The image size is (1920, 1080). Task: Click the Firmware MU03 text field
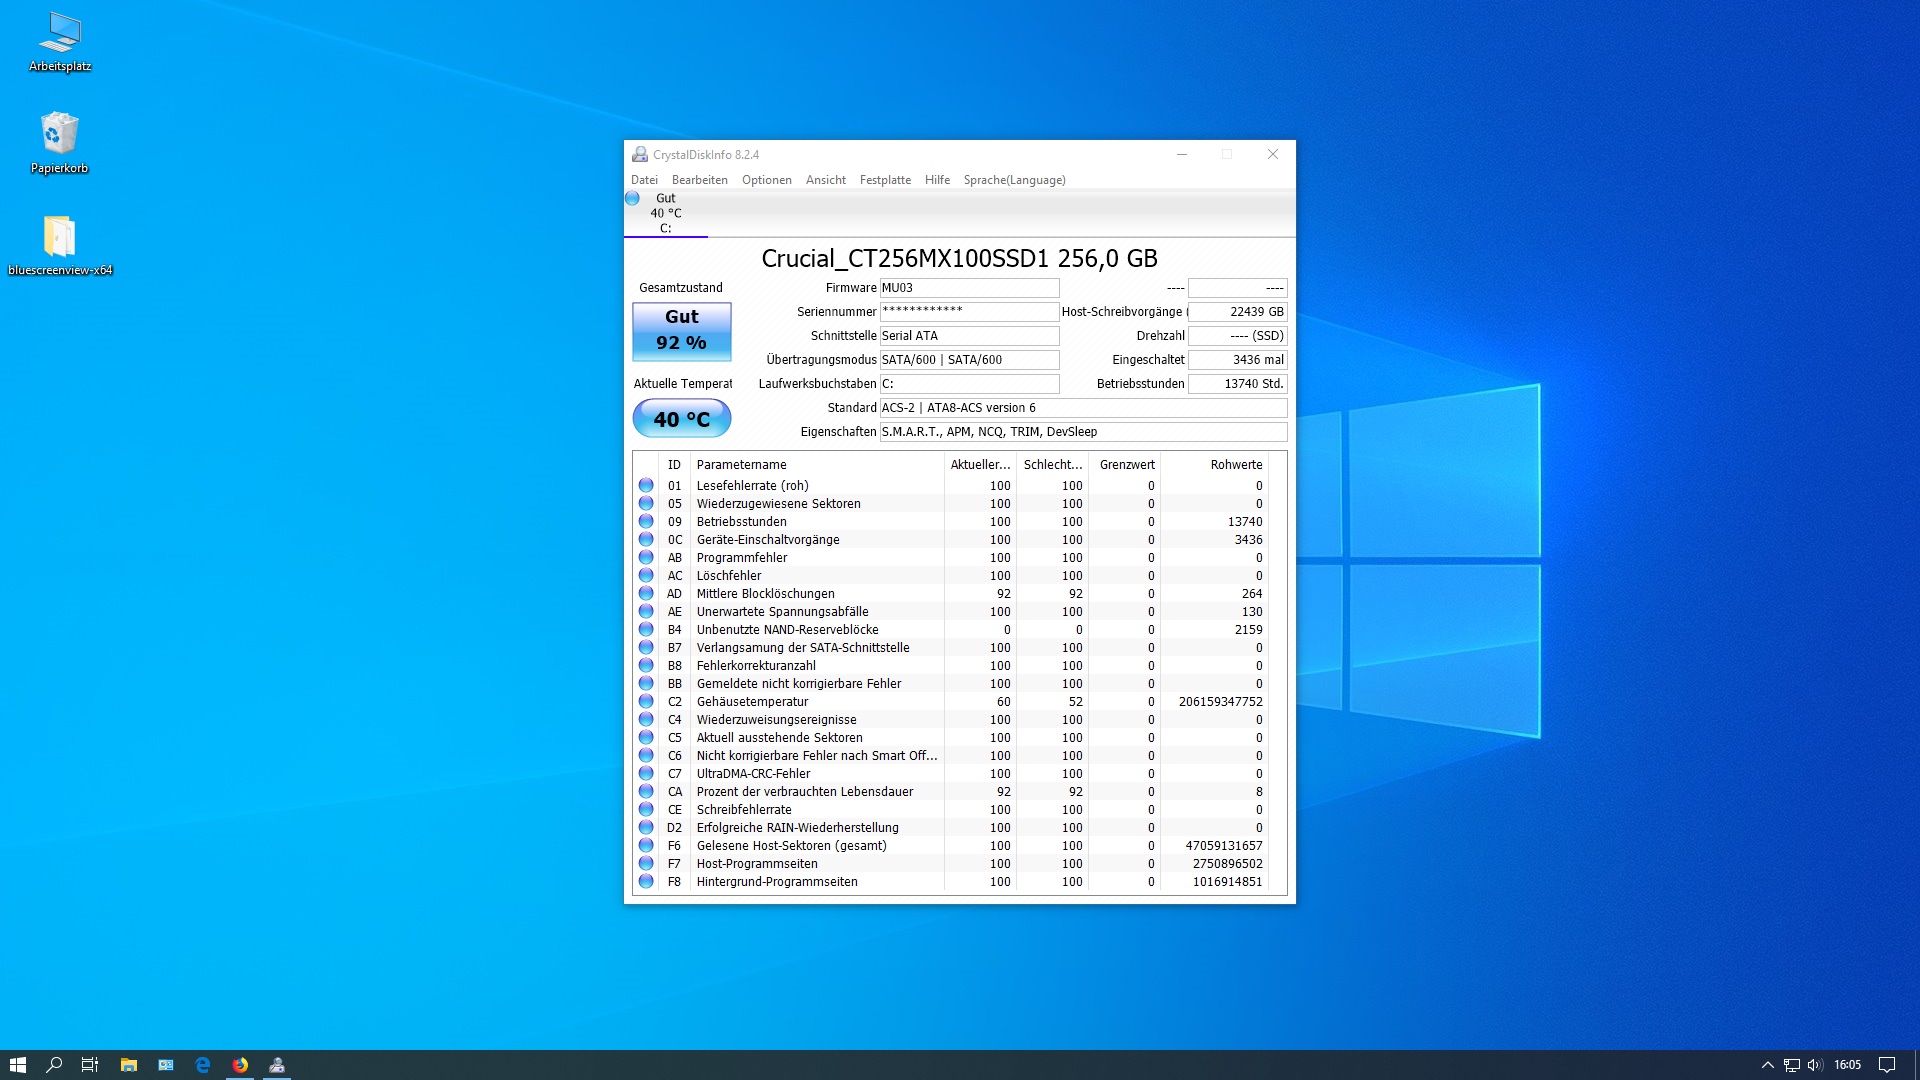coord(968,288)
